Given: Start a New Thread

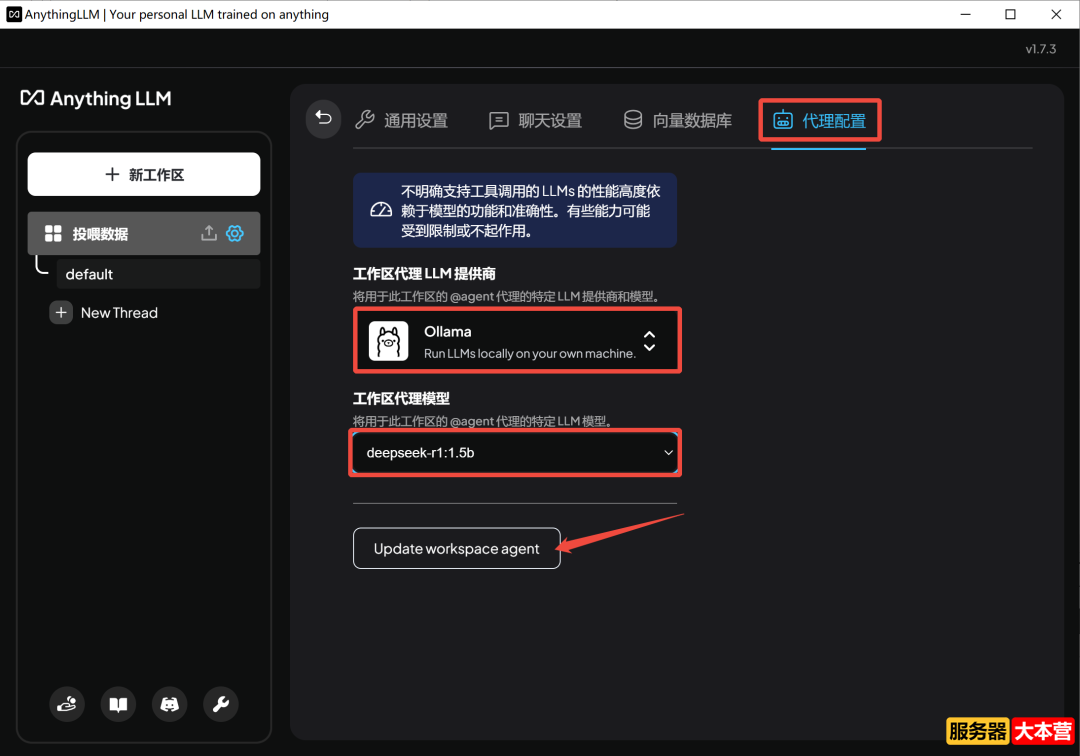Looking at the screenshot, I should 119,313.
